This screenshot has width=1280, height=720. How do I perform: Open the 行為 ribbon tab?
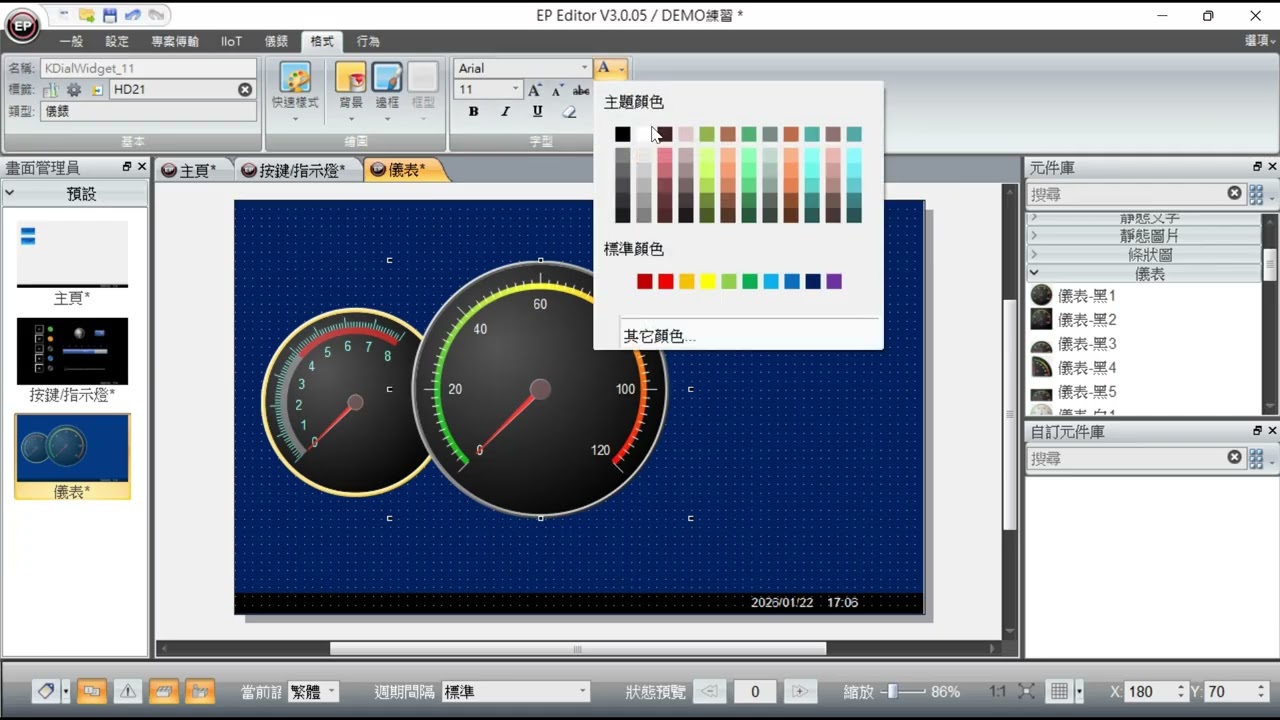coord(368,41)
